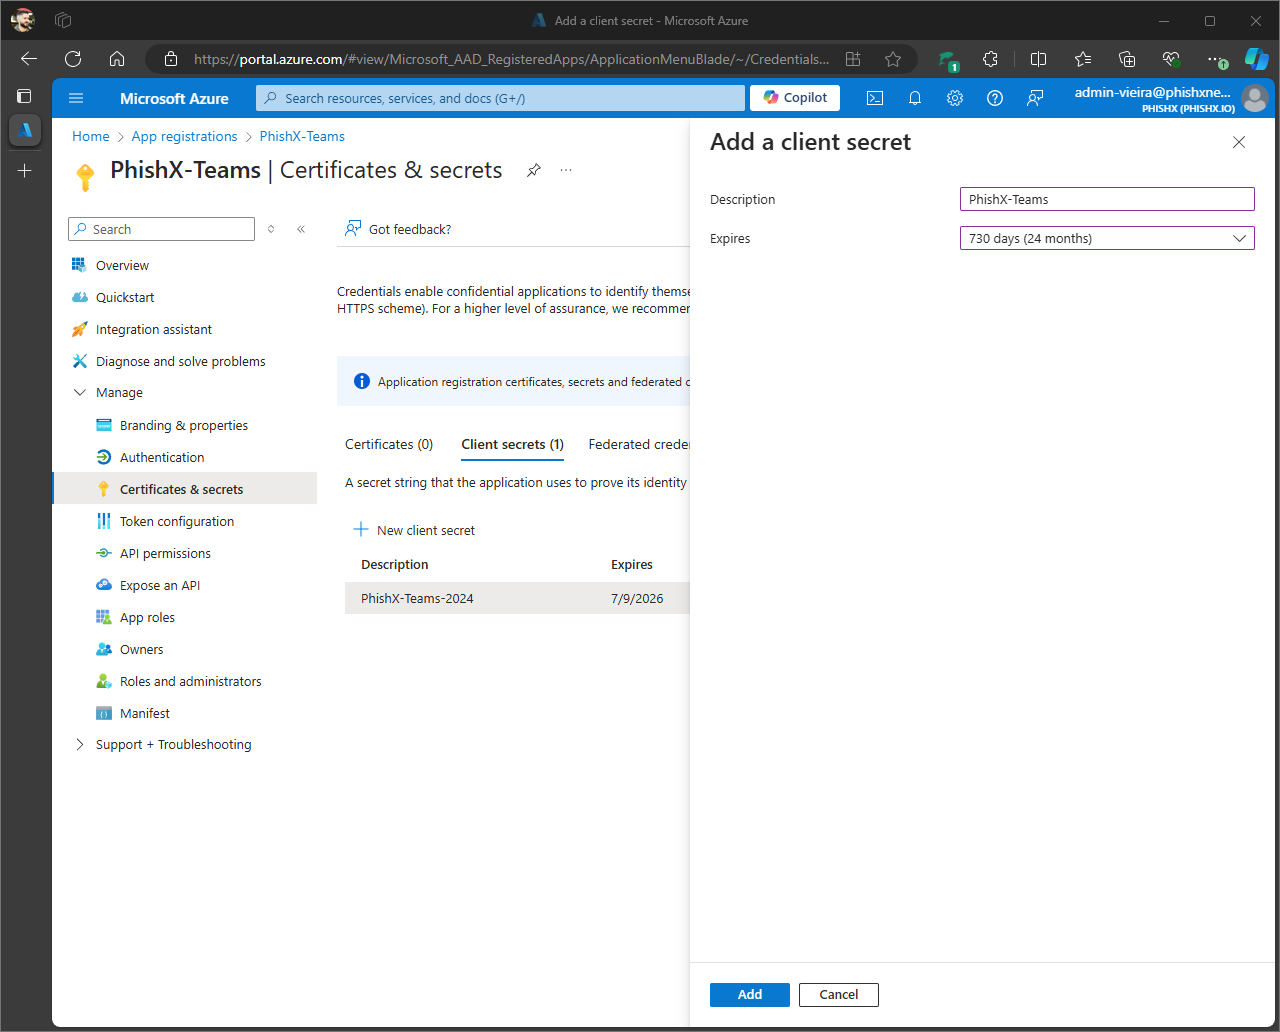
Task: Click the Cancel button
Action: click(x=839, y=995)
